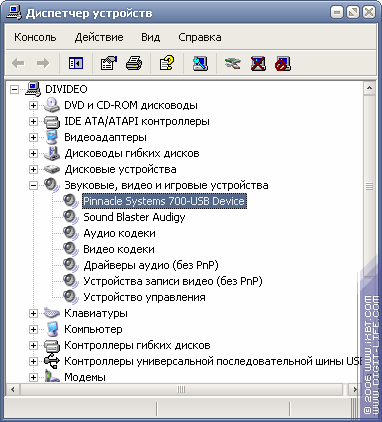This screenshot has width=382, height=422.
Task: Click the Print toolbar icon
Action: [134, 63]
